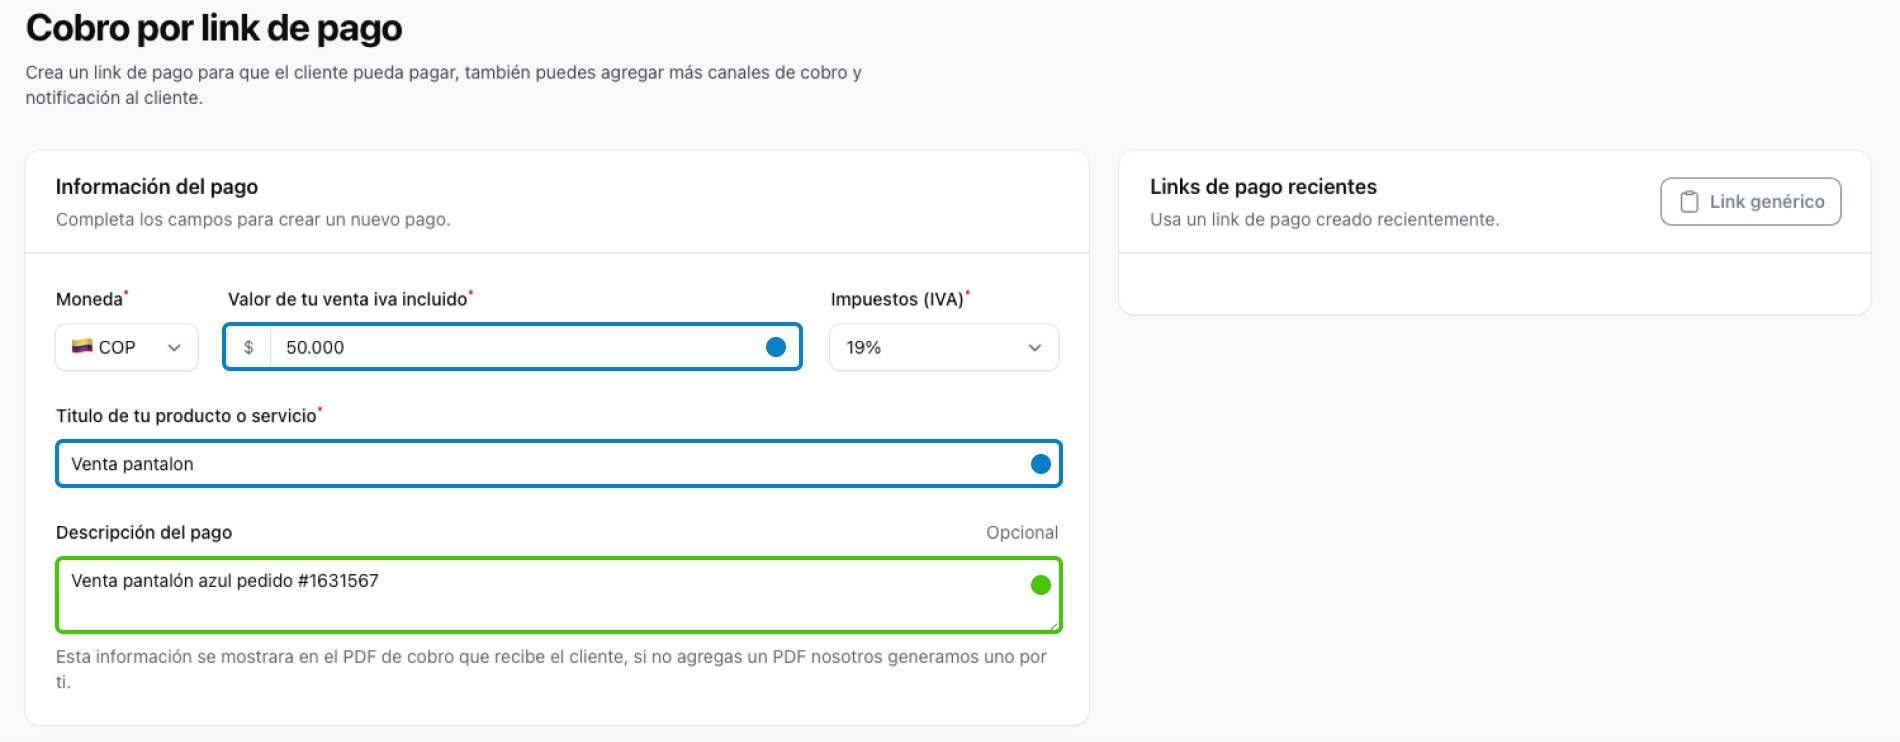Click the Cobro por link de pago title
This screenshot has height=742, width=1900.
(213, 28)
